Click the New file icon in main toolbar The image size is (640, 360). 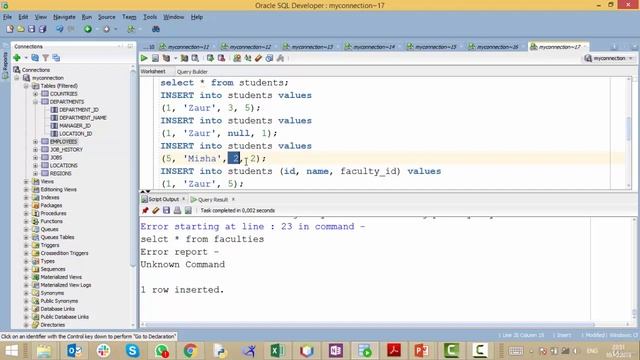(x=10, y=29)
